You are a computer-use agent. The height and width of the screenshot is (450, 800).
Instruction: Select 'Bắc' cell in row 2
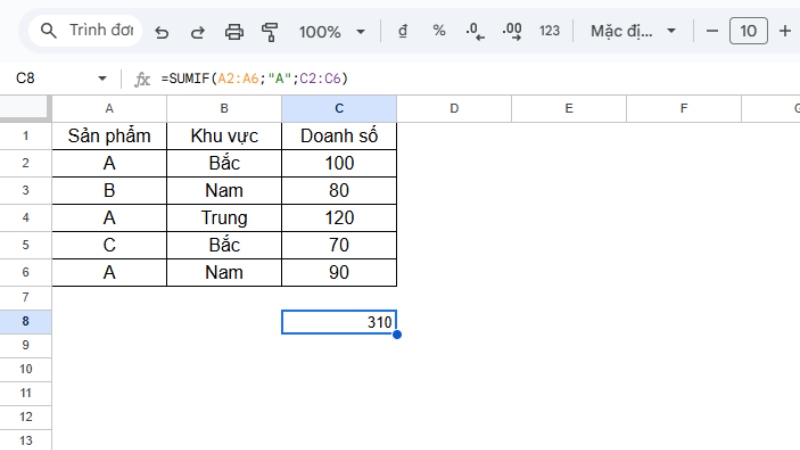coord(224,163)
